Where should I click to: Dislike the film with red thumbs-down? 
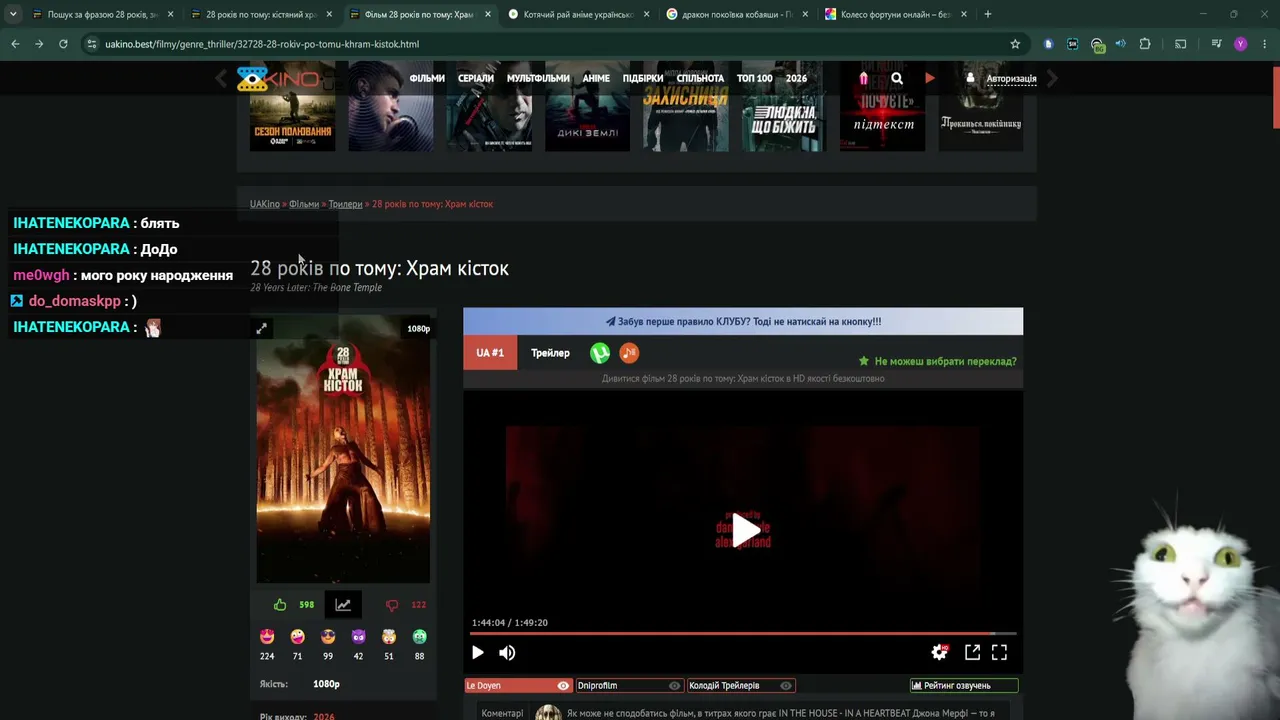[392, 605]
